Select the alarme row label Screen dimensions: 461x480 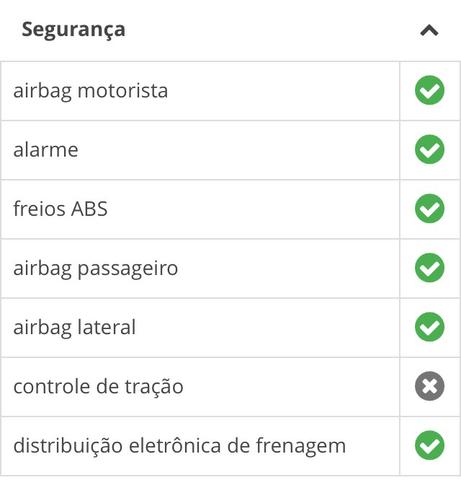(46, 150)
